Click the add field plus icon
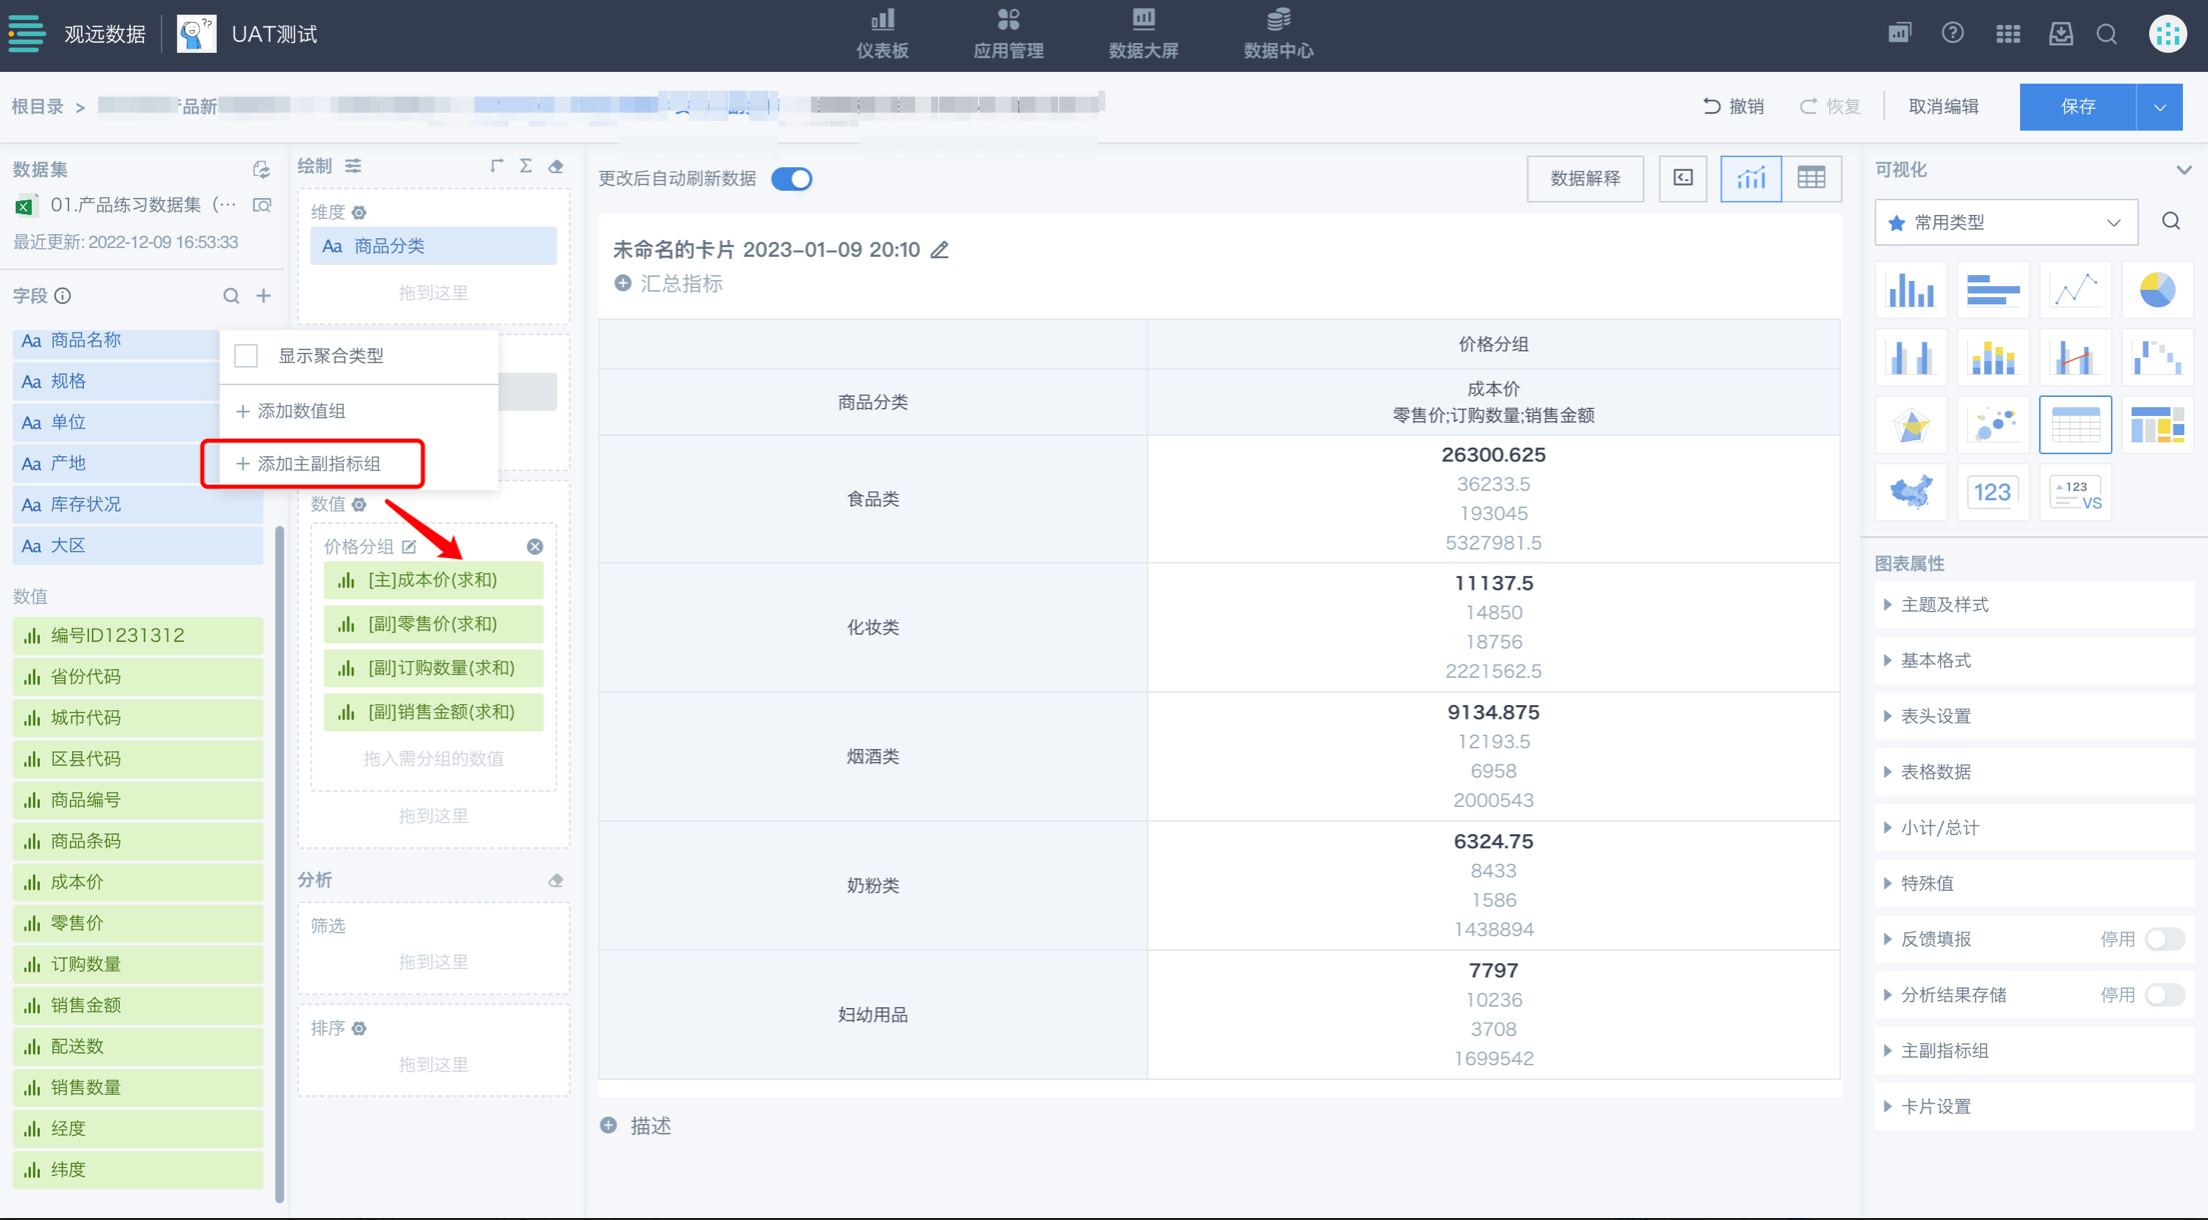The width and height of the screenshot is (2208, 1220). 264,296
